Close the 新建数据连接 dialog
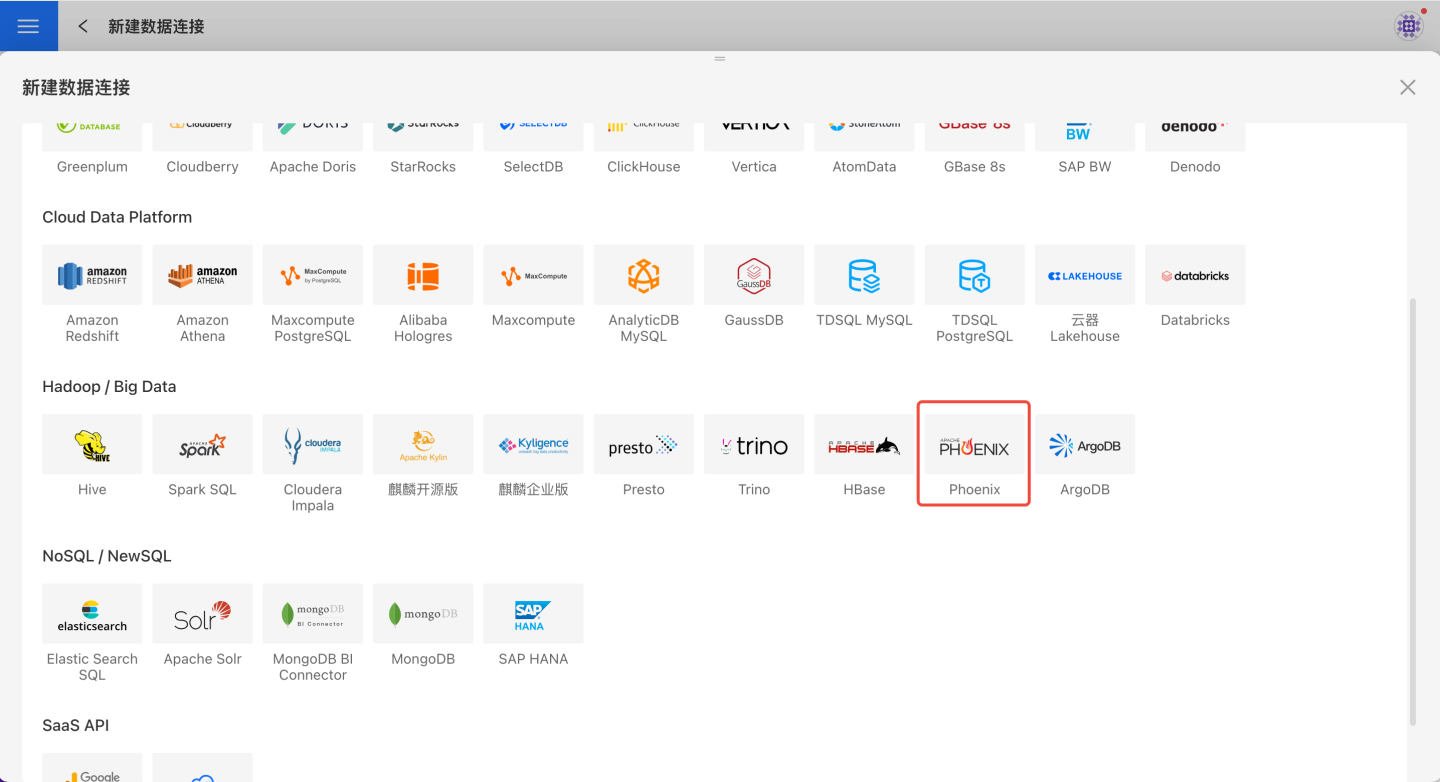 tap(1407, 88)
